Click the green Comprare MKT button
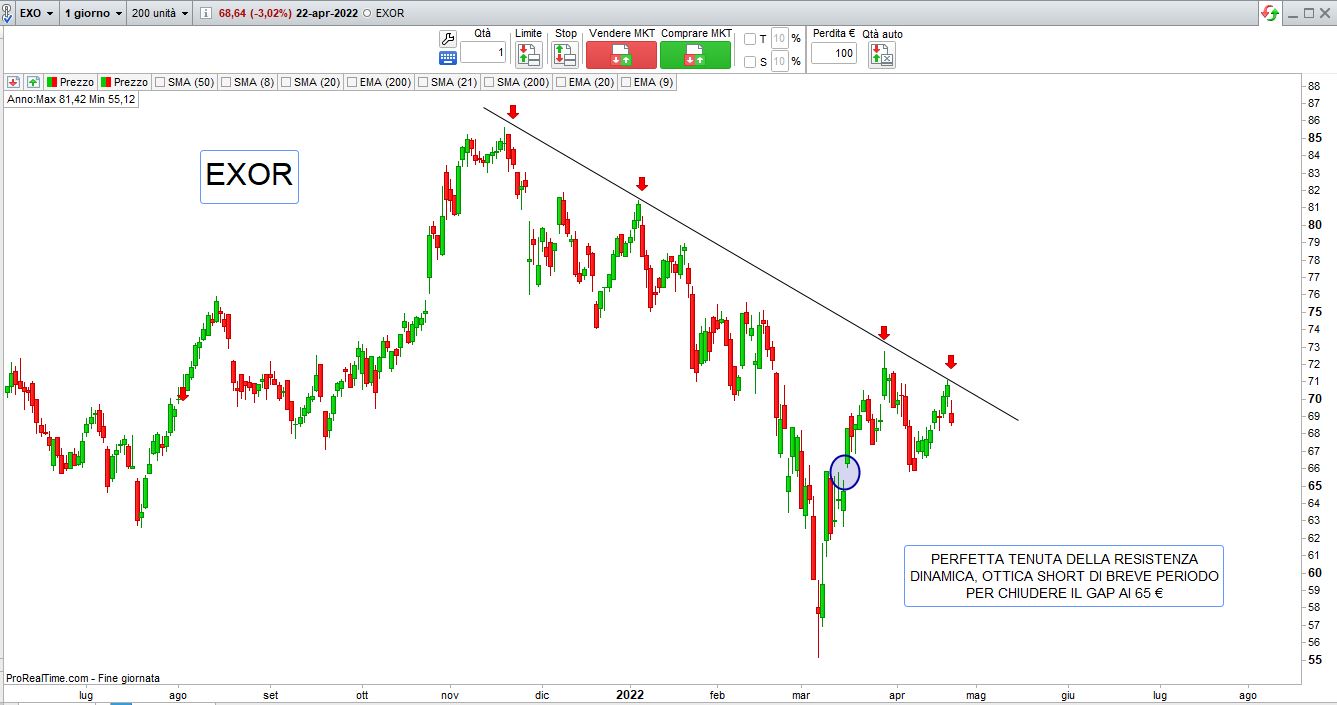Viewport: 1337px width, 705px height. pos(696,55)
